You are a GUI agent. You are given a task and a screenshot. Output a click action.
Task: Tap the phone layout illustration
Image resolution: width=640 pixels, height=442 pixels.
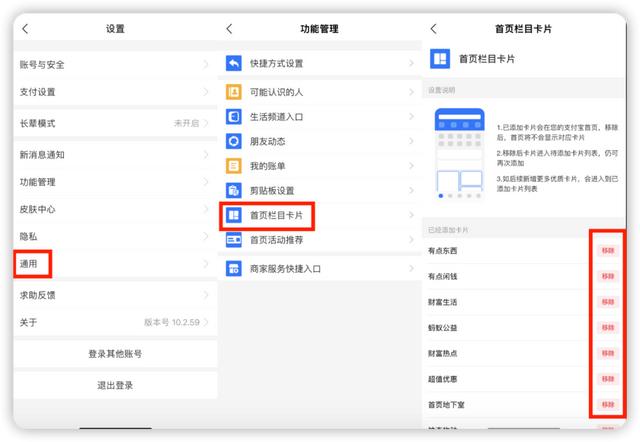coord(459,154)
